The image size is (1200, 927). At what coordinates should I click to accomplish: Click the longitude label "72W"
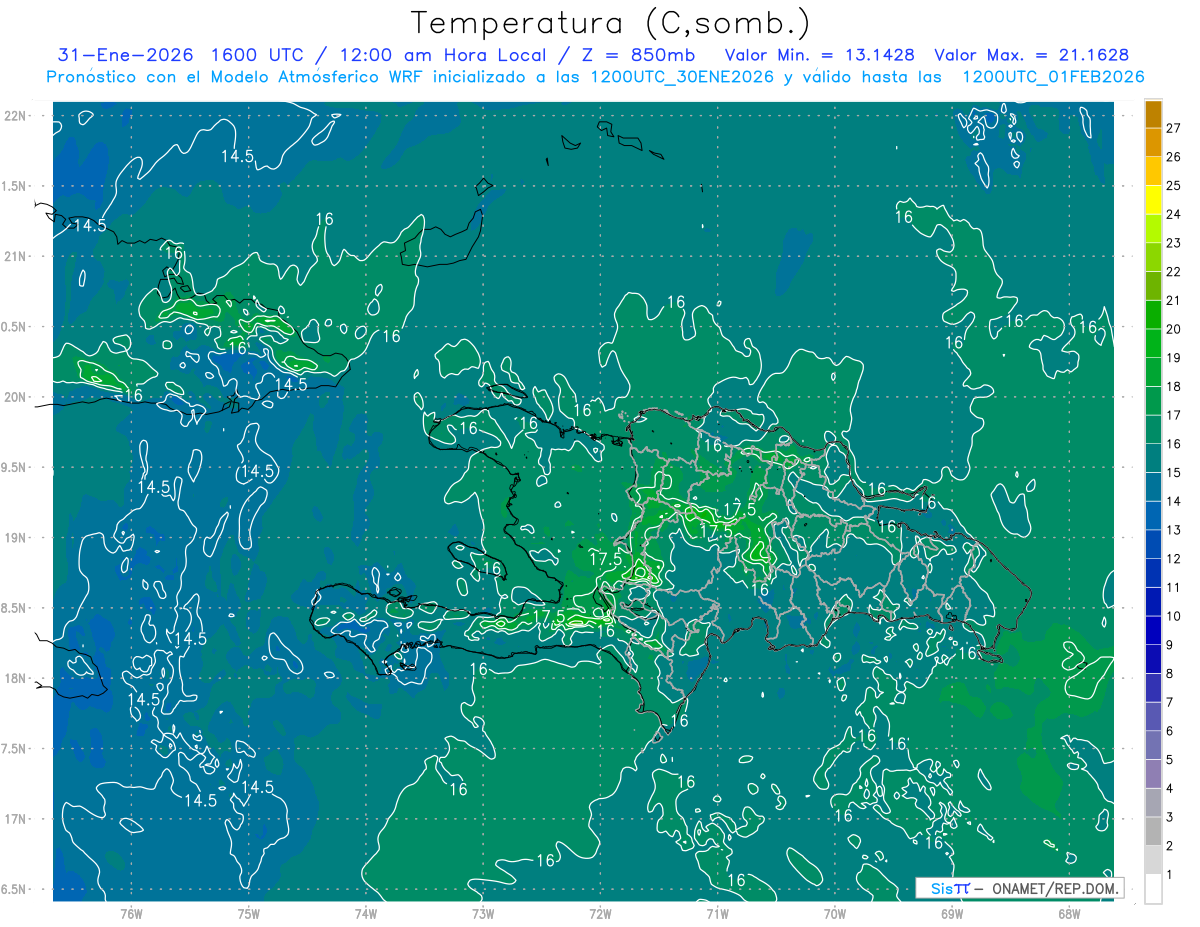pos(600,914)
